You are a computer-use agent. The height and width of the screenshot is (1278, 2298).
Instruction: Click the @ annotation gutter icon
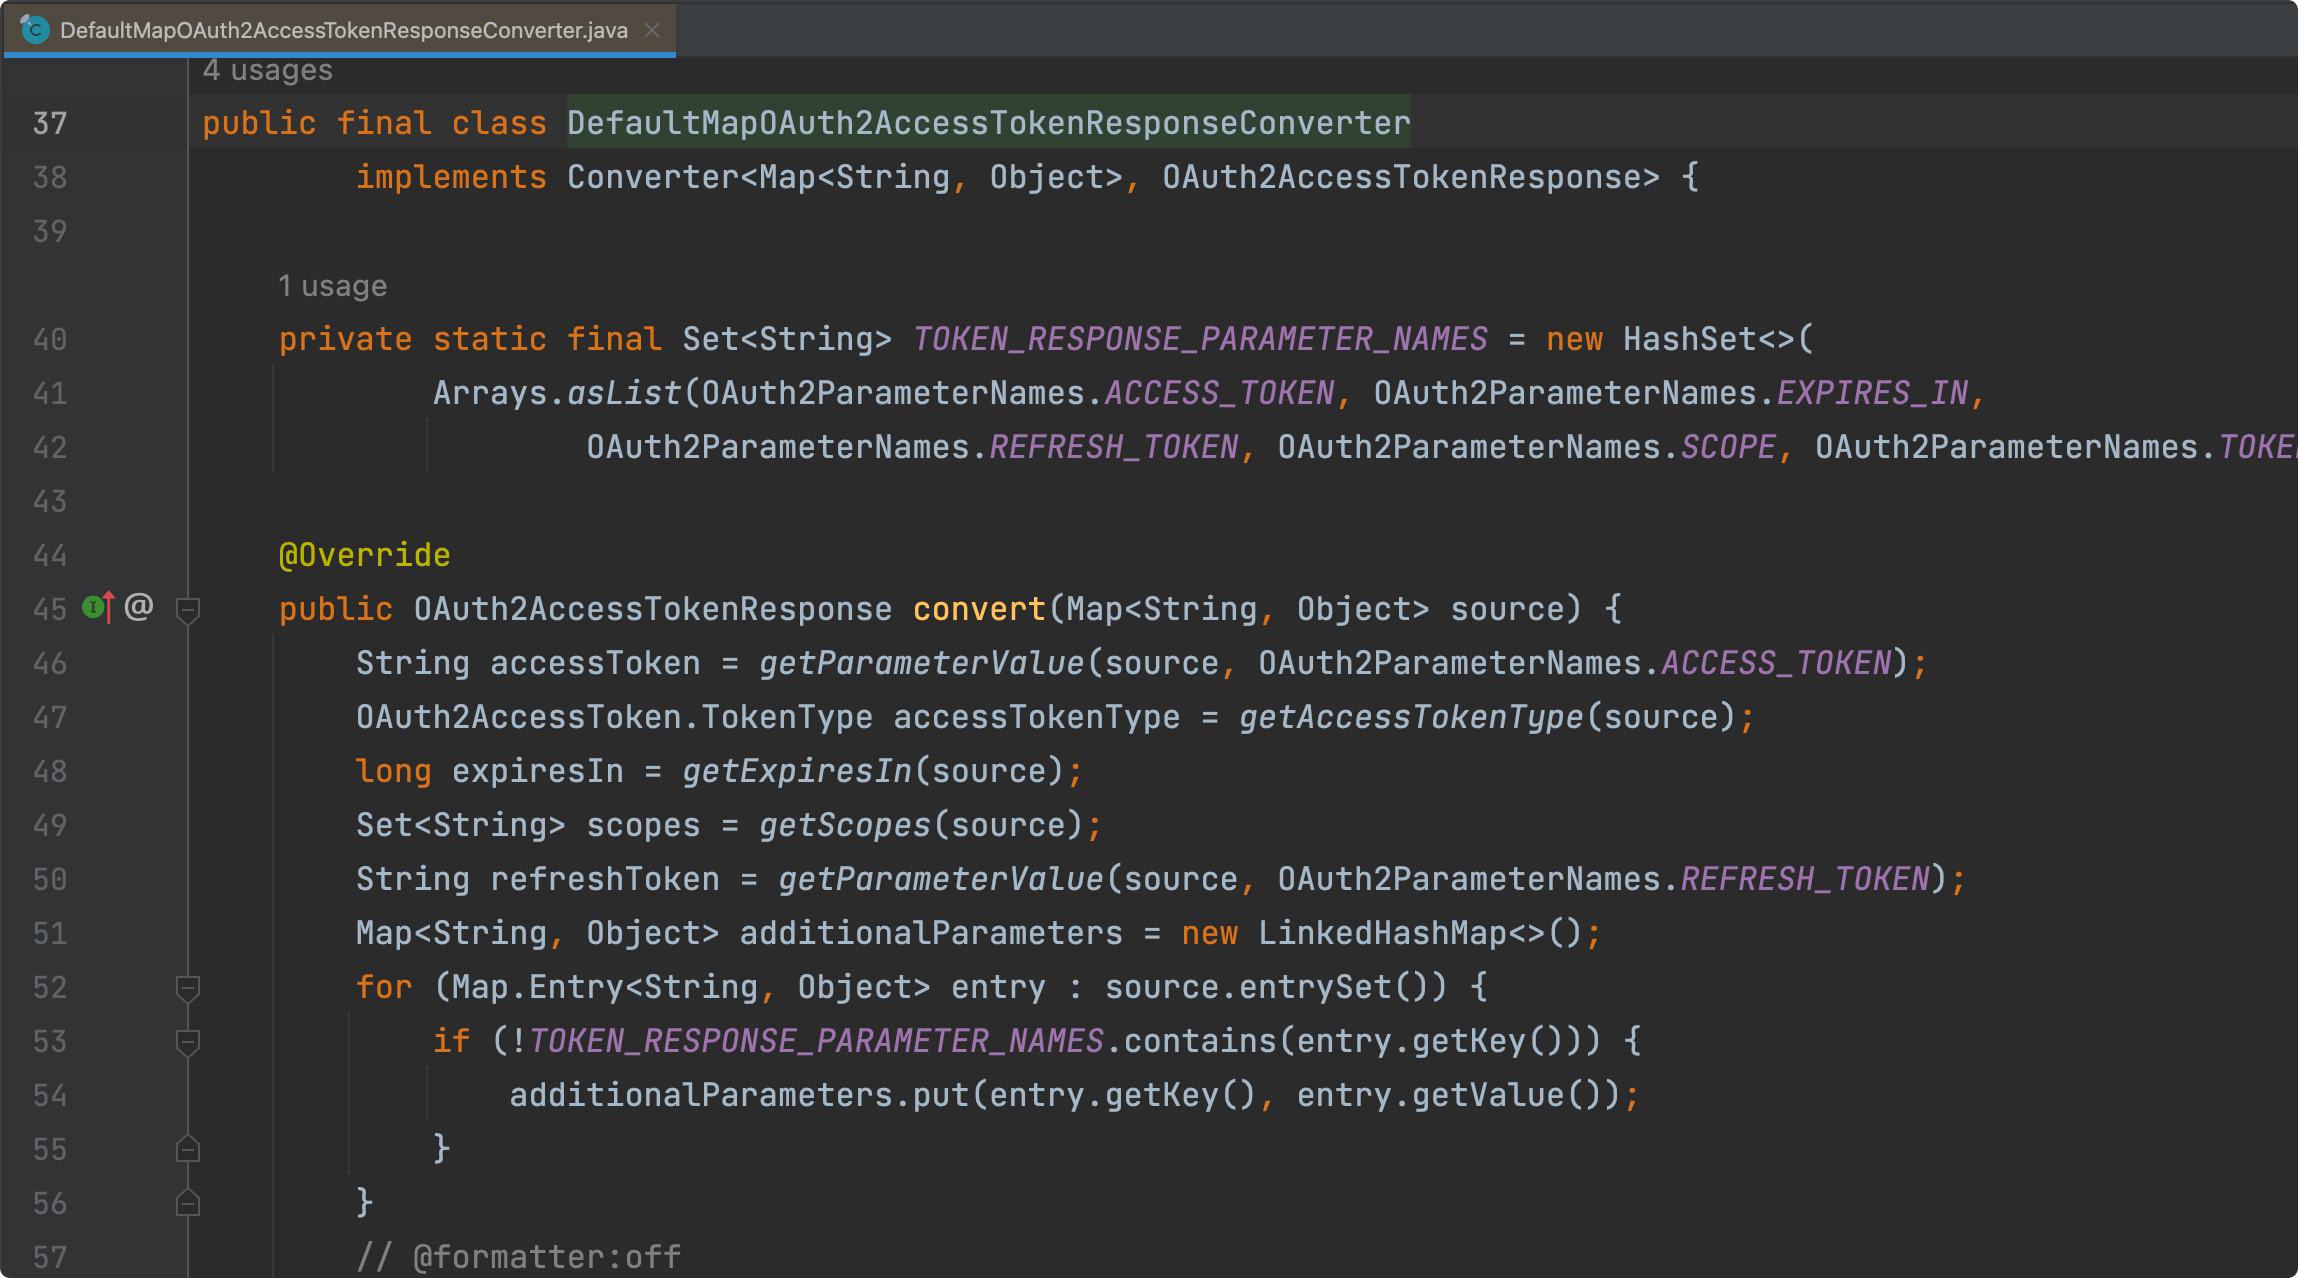139,606
